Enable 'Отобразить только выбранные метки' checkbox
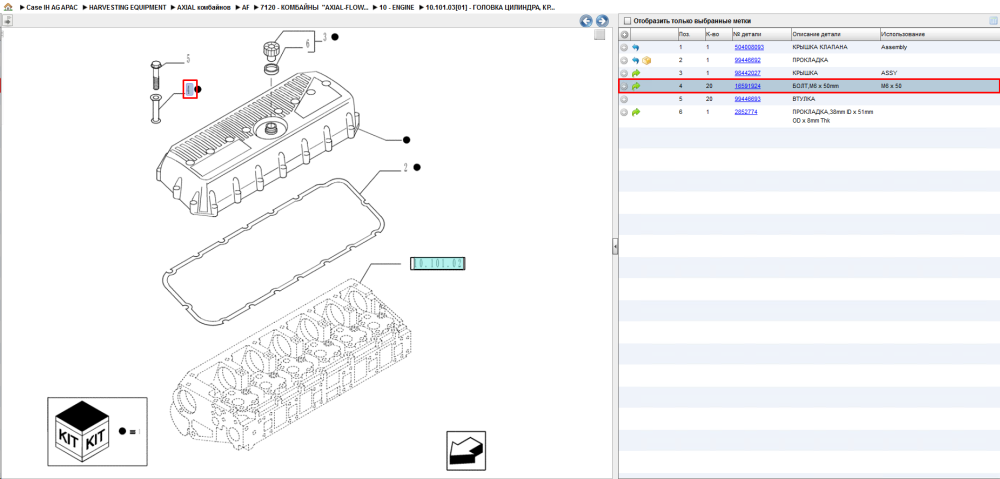Viewport: 1000px width, 479px height. point(628,20)
